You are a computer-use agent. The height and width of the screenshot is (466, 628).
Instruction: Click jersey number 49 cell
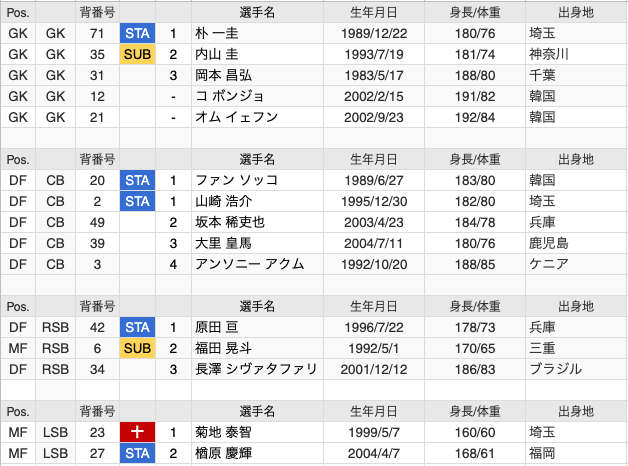click(97, 222)
